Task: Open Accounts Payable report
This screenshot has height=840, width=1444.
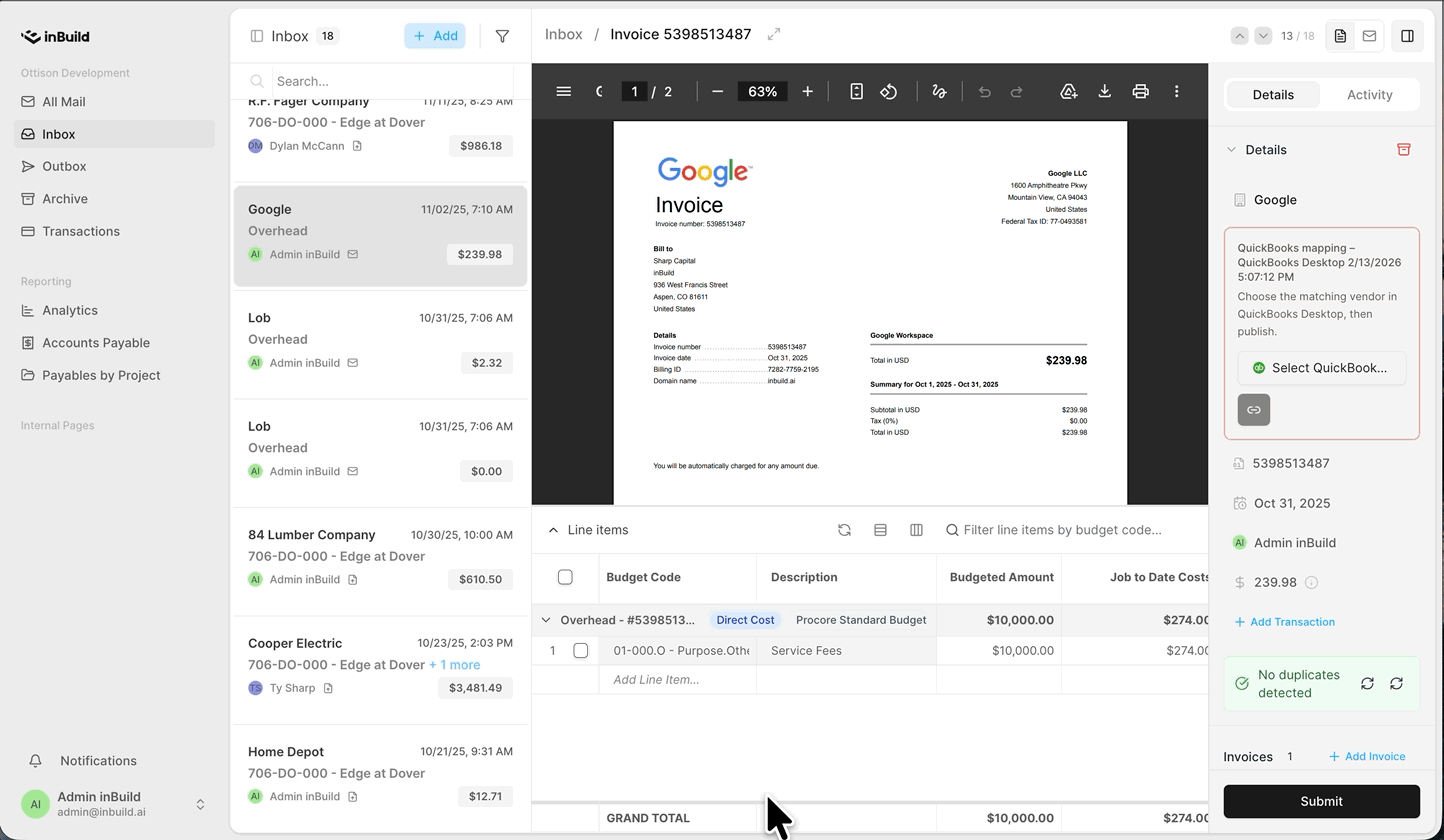Action: click(114, 343)
